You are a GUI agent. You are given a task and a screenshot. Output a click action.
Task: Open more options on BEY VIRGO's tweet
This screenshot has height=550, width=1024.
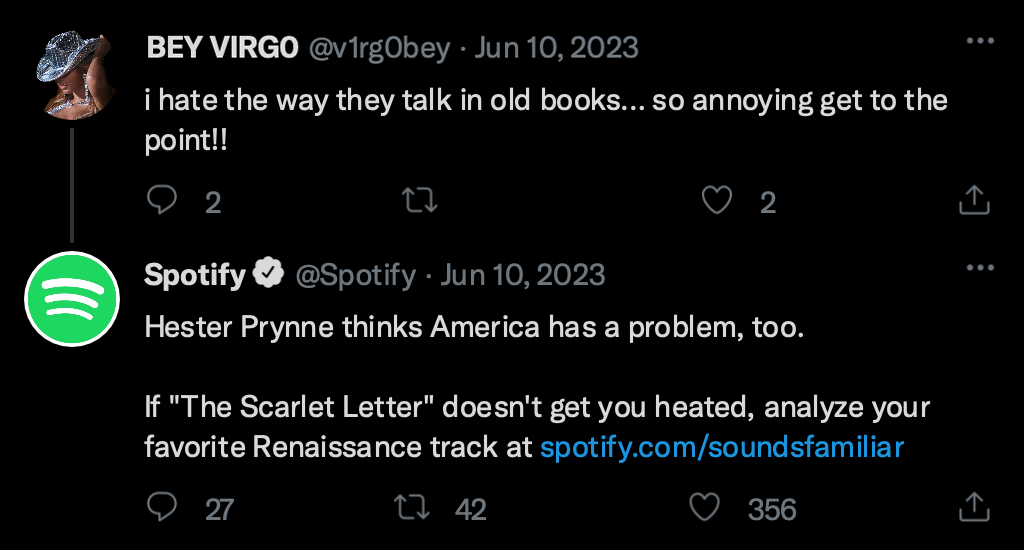980,40
